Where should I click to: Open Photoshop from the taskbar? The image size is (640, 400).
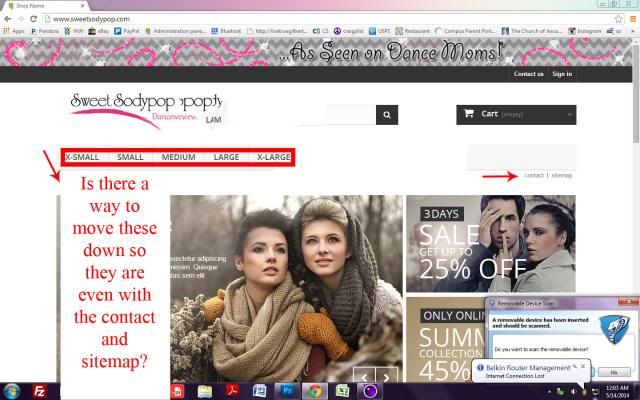[x=287, y=390]
